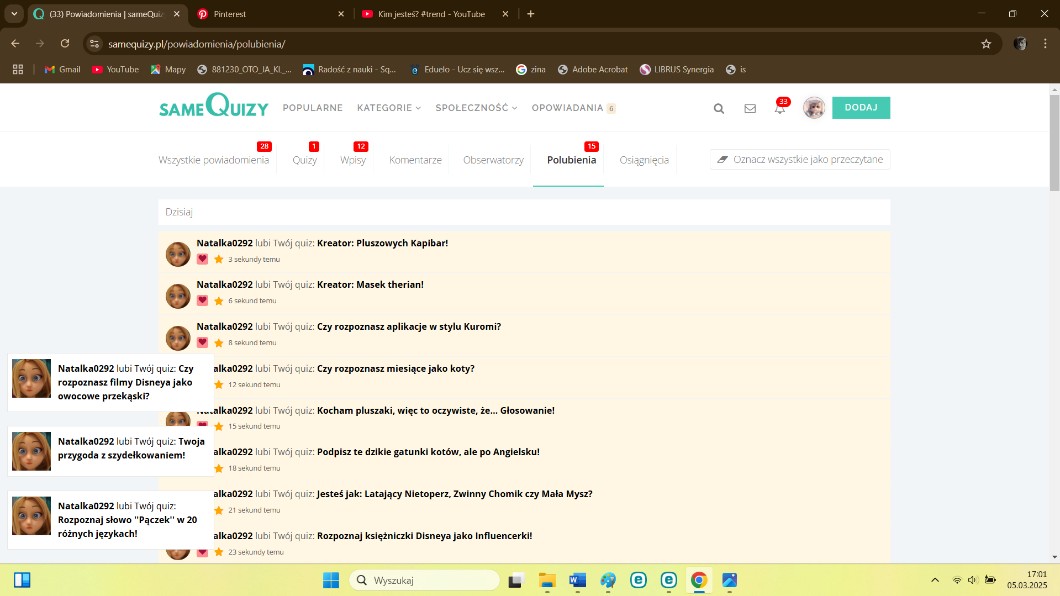Open Chrome from the Windows taskbar

click(699, 580)
